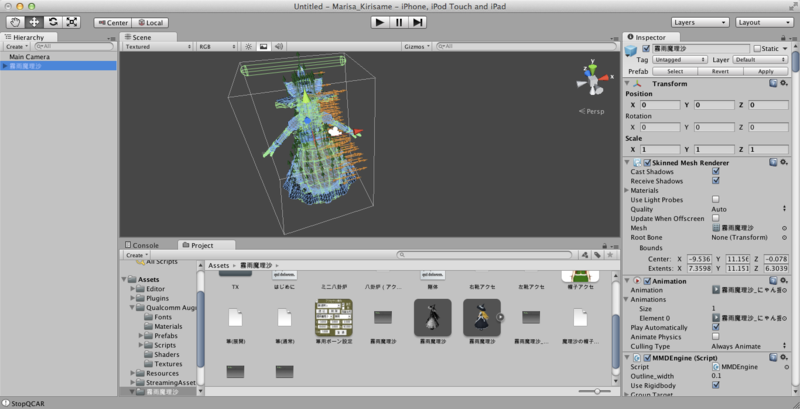Toggle scene skybox overlay image icon
Viewport: 800px width, 409px height.
pos(263,46)
